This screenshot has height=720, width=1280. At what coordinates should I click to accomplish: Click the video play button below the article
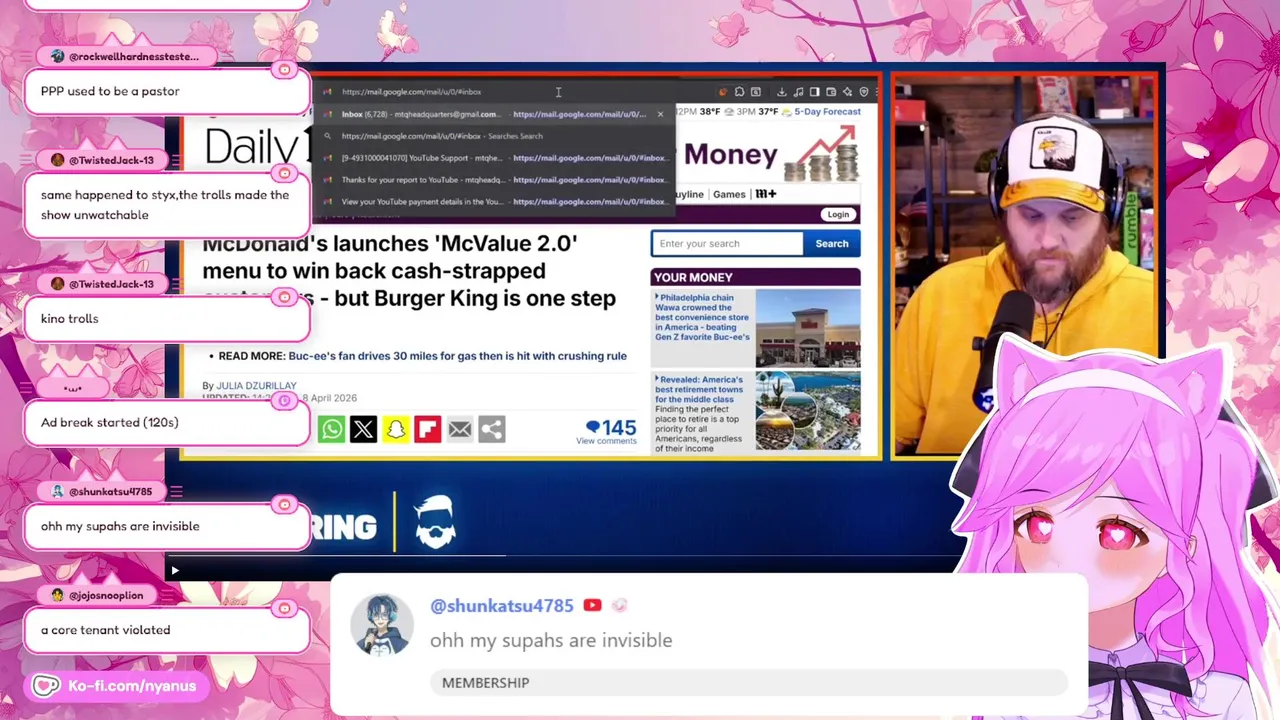(x=175, y=571)
